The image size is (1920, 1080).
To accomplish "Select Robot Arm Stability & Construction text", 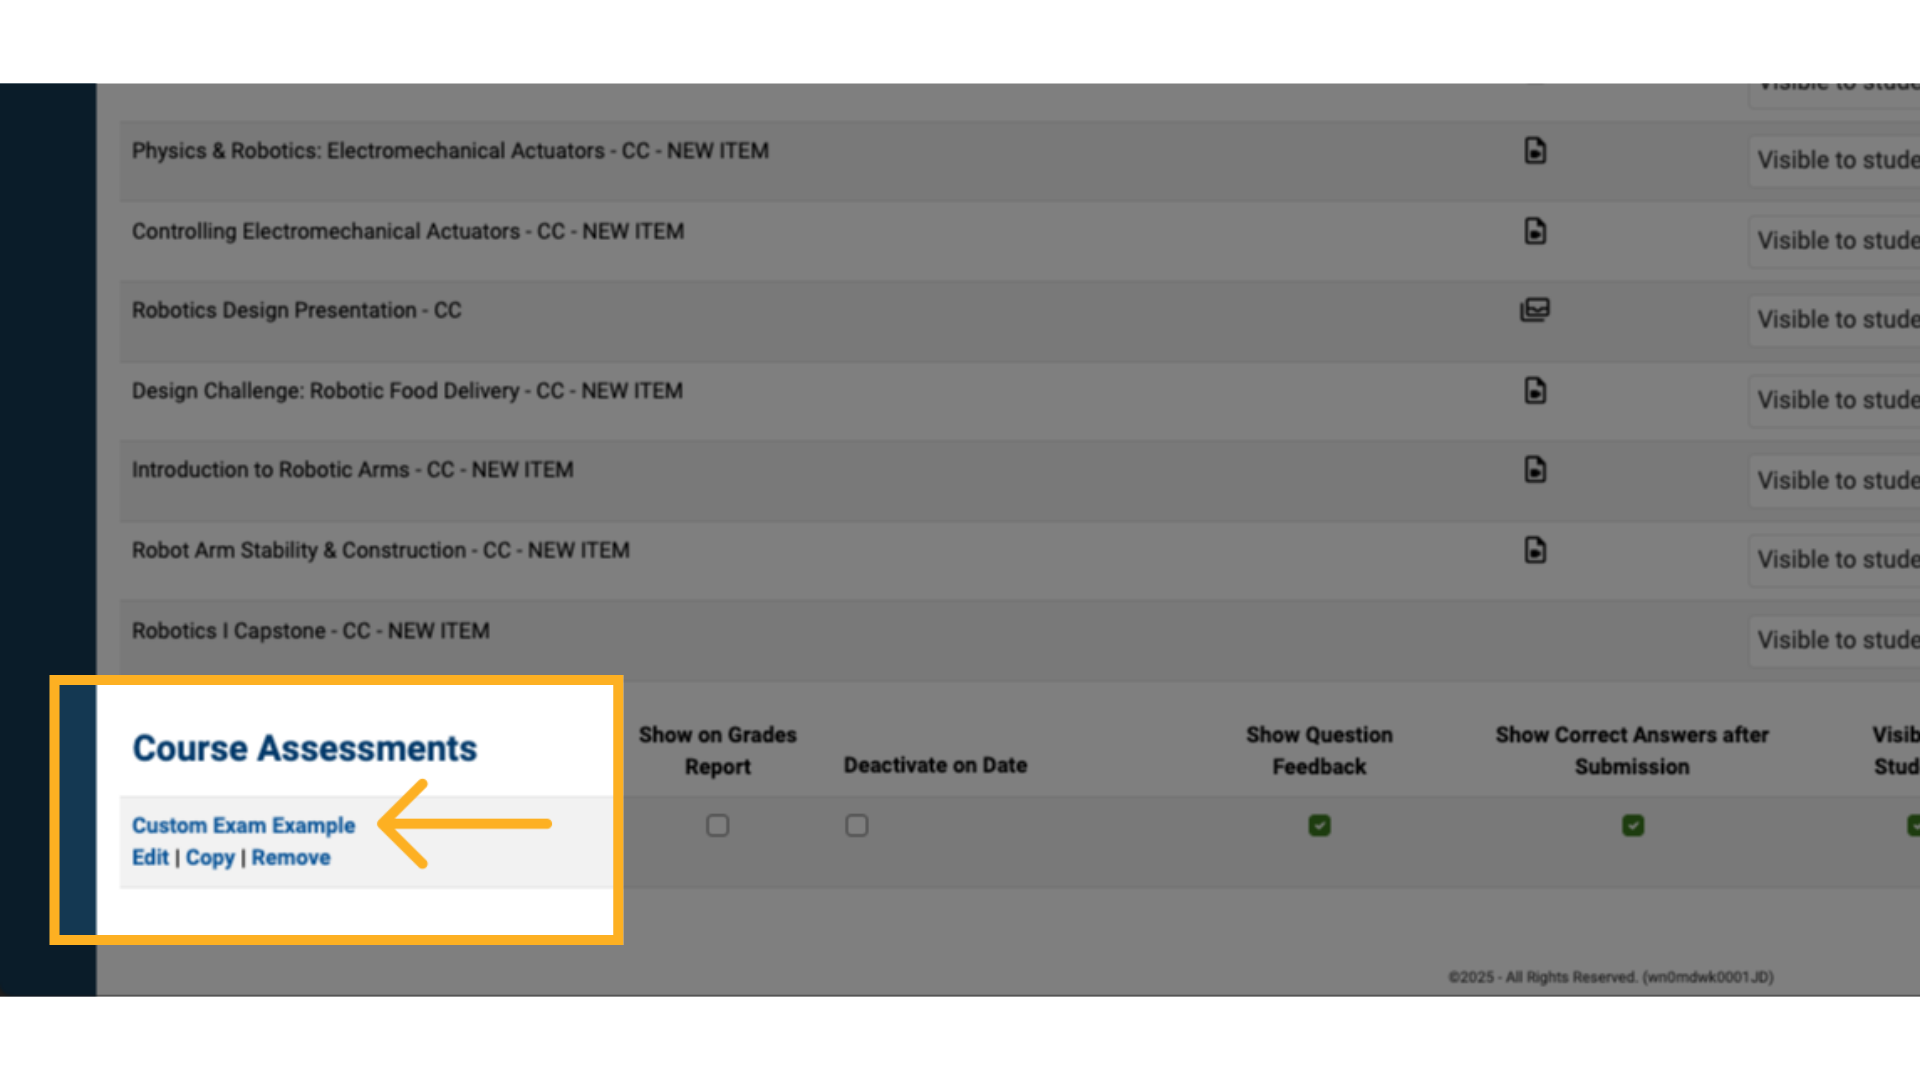I will point(381,550).
